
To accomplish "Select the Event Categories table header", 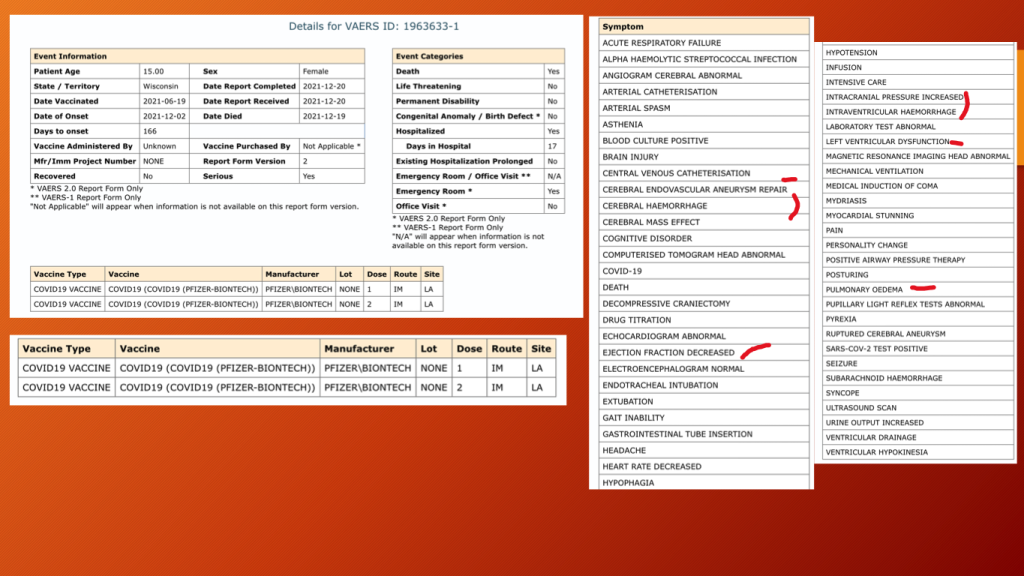I will pos(429,56).
